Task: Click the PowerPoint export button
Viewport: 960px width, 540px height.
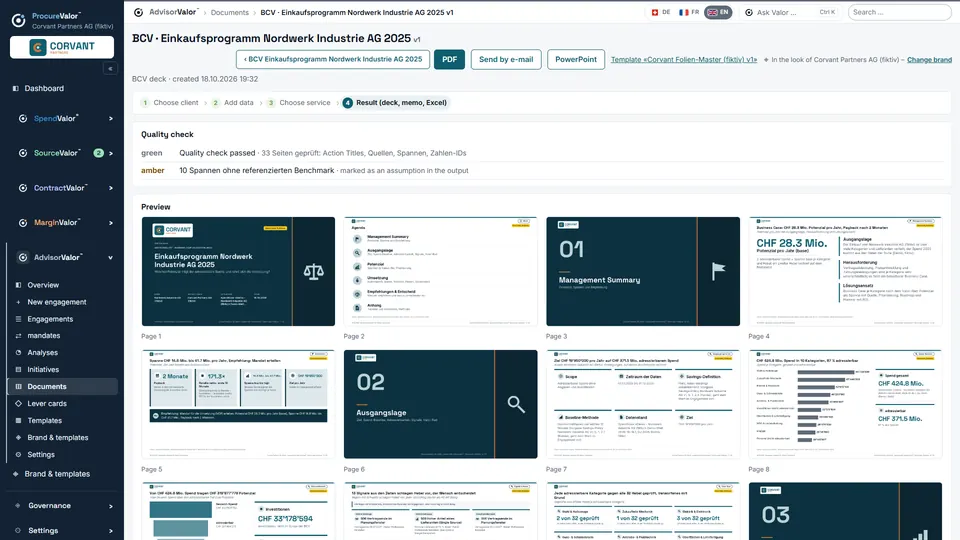Action: point(576,59)
